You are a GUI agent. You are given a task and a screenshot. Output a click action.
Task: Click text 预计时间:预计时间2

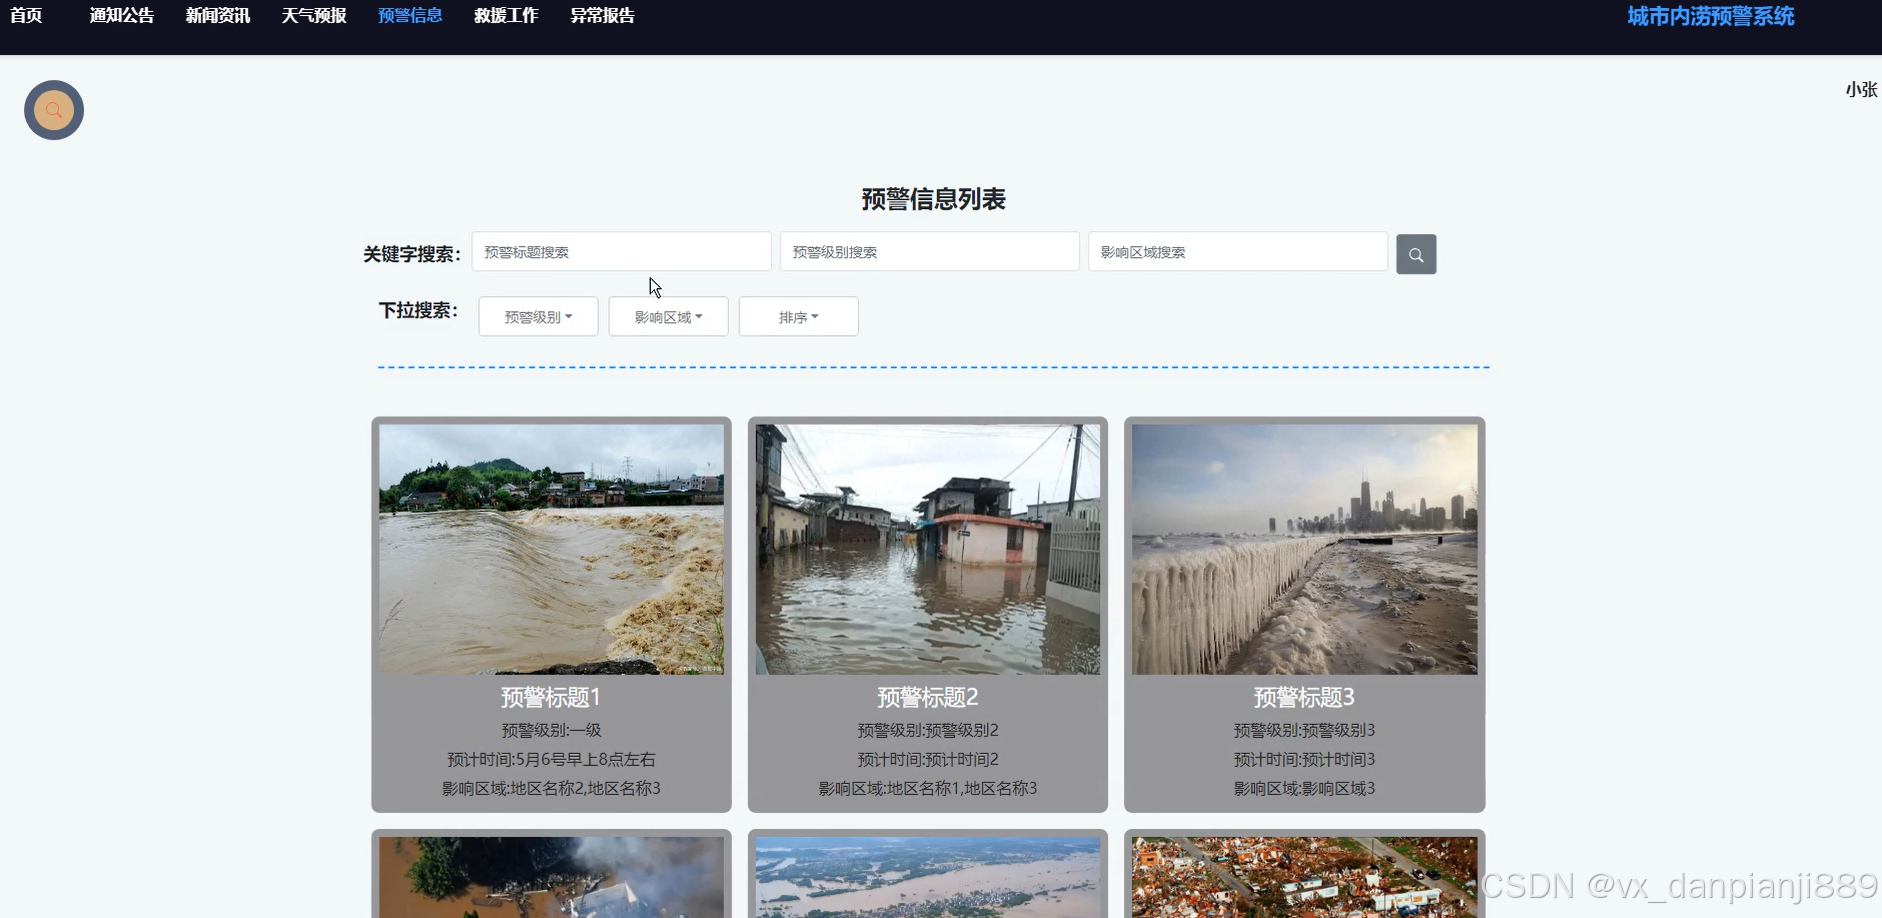[x=927, y=760]
